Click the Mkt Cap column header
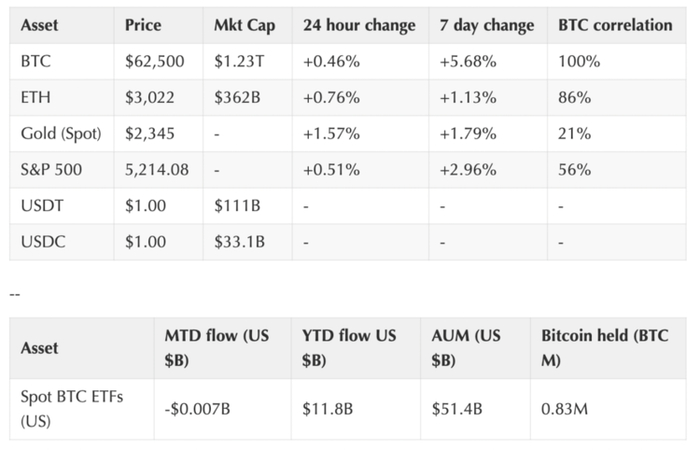 pyautogui.click(x=243, y=25)
